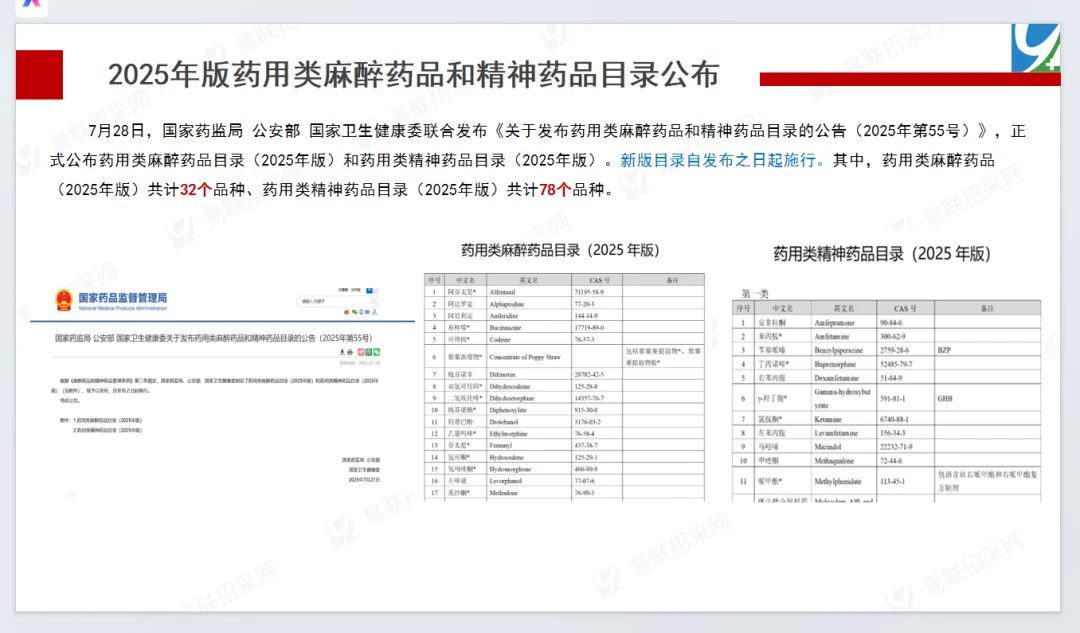Select the cell Buprenorphine
This screenshot has width=1080, height=633.
(844, 364)
